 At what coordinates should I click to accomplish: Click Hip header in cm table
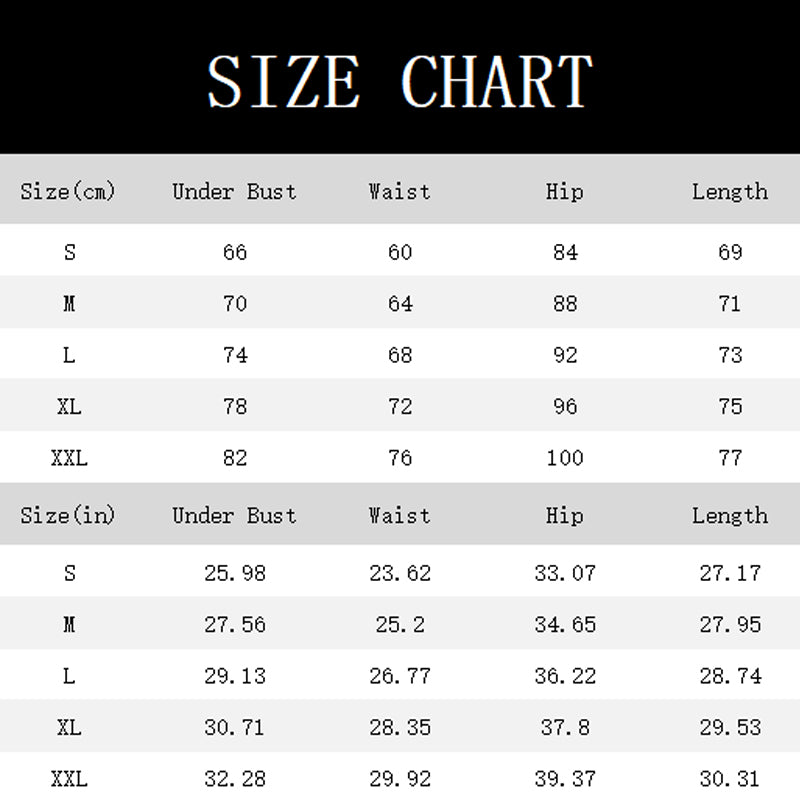pyautogui.click(x=565, y=191)
